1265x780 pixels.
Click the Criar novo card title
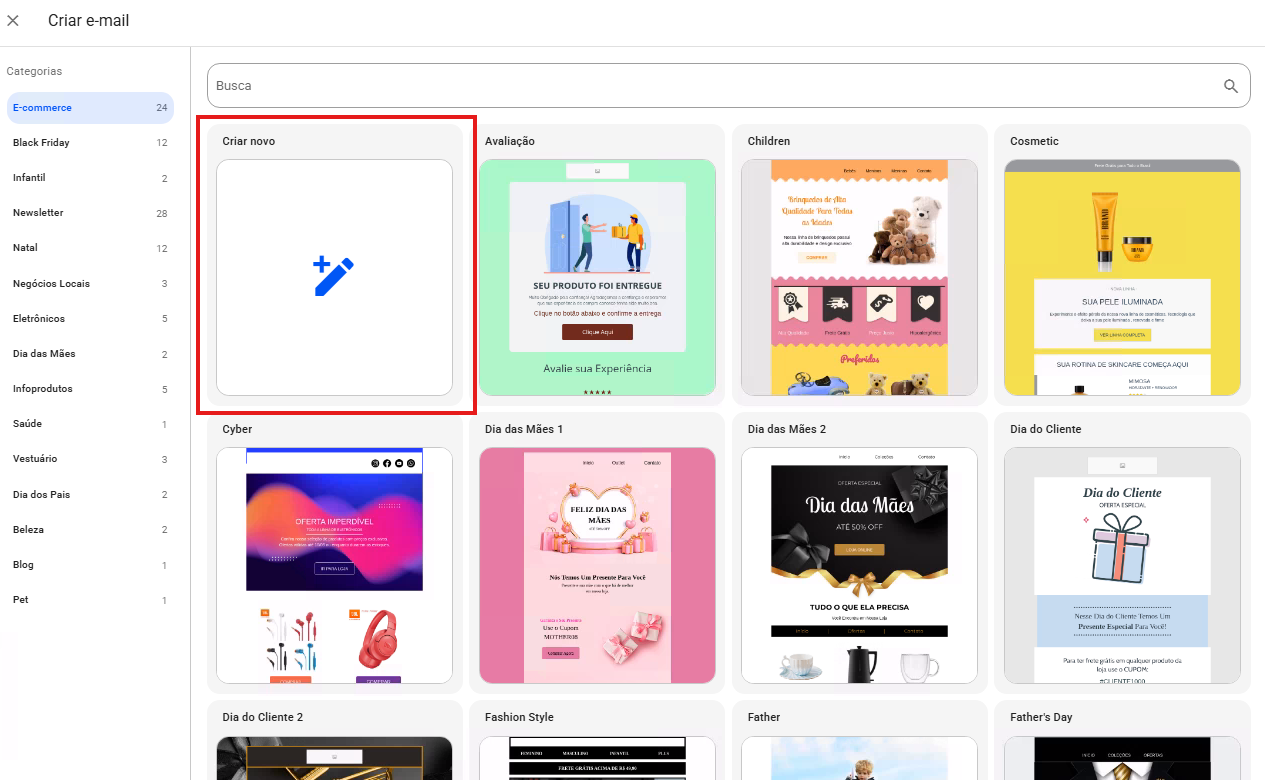(249, 141)
